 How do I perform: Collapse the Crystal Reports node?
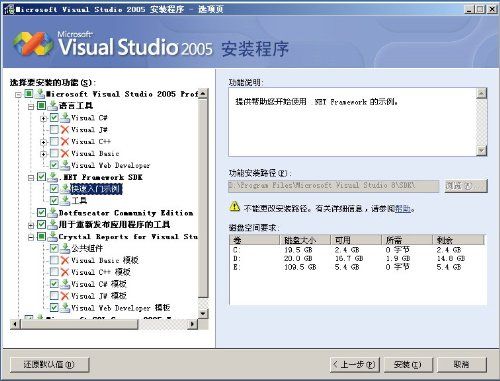pos(31,237)
